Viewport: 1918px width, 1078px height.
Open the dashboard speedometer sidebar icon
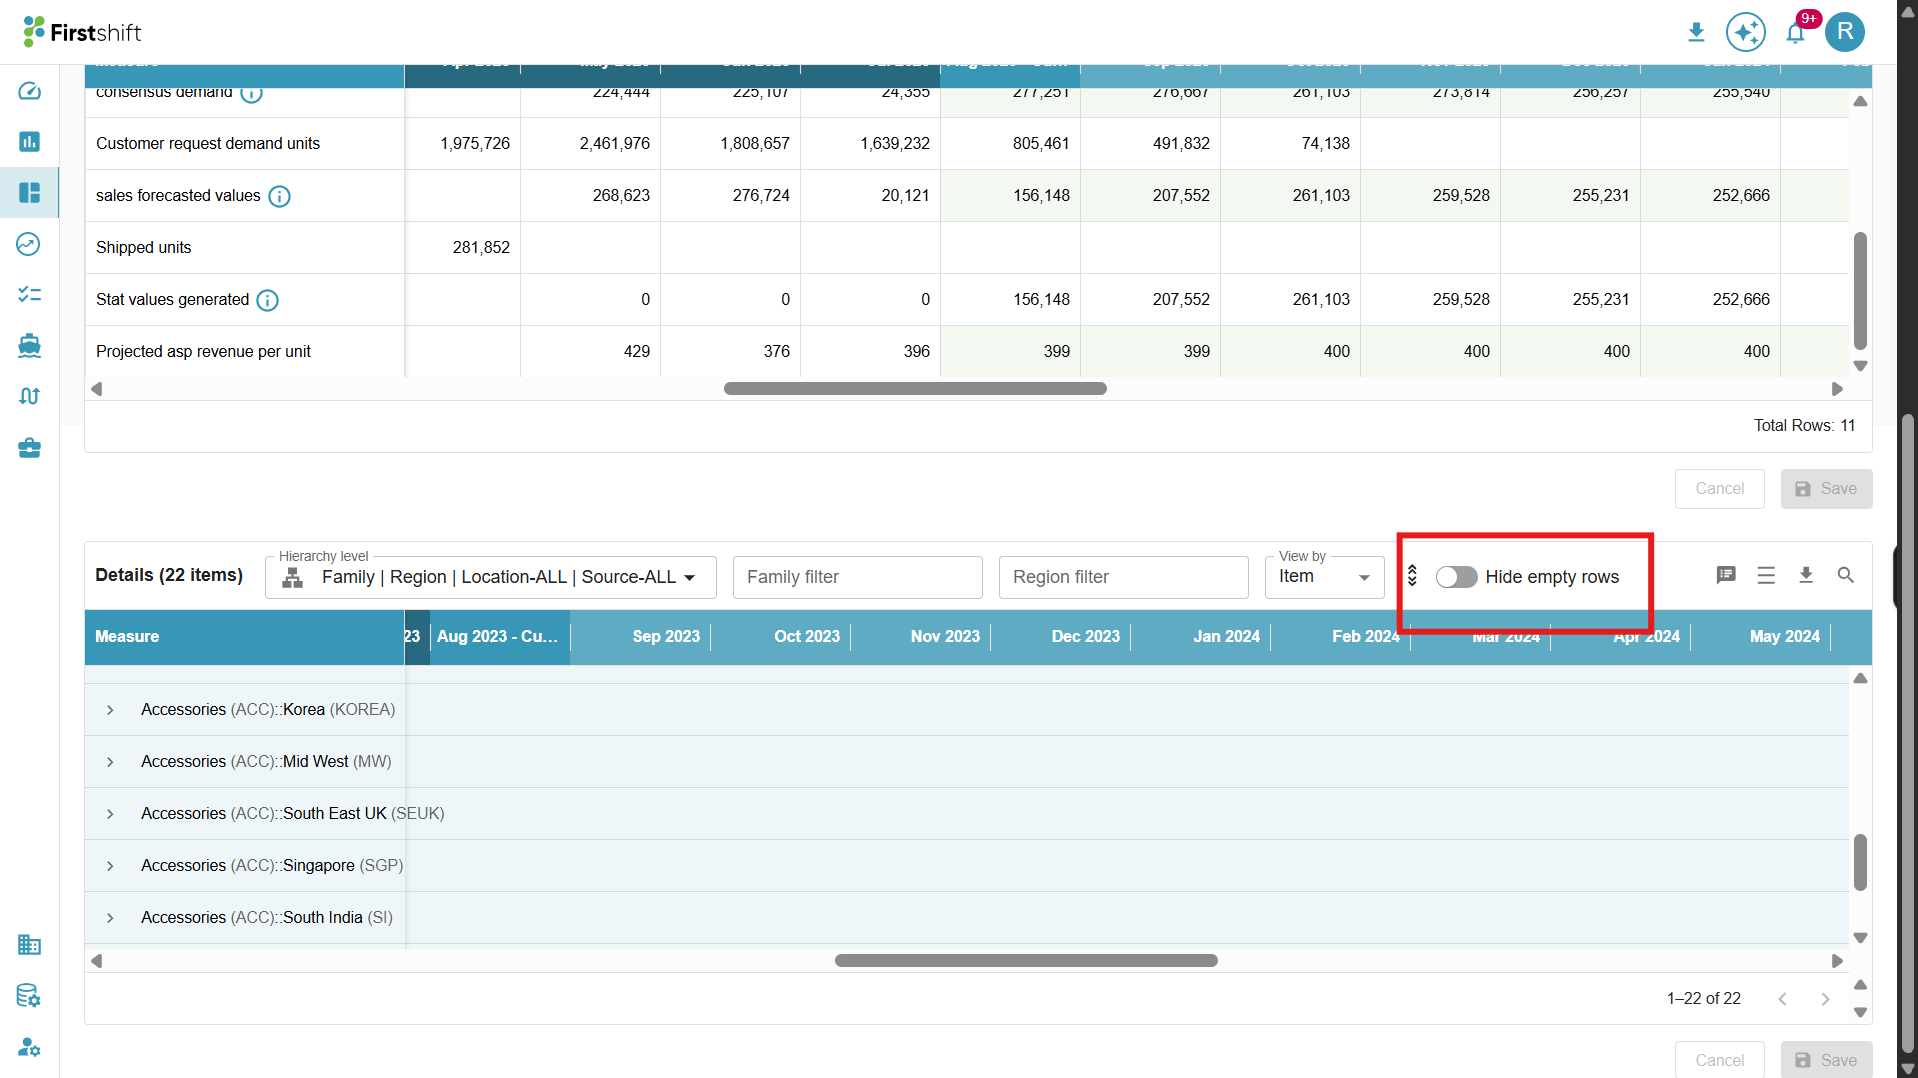pos(29,91)
